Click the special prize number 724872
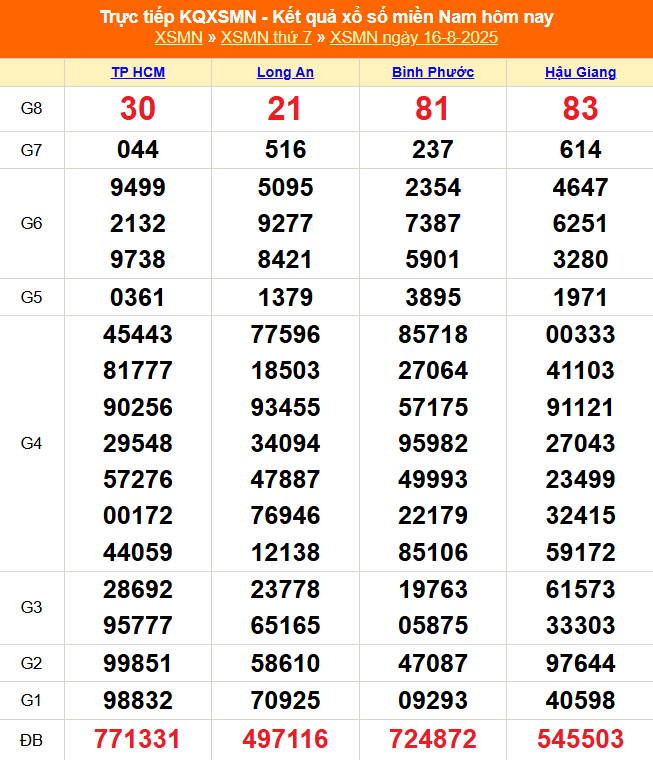The width and height of the screenshot is (653, 760). click(433, 739)
